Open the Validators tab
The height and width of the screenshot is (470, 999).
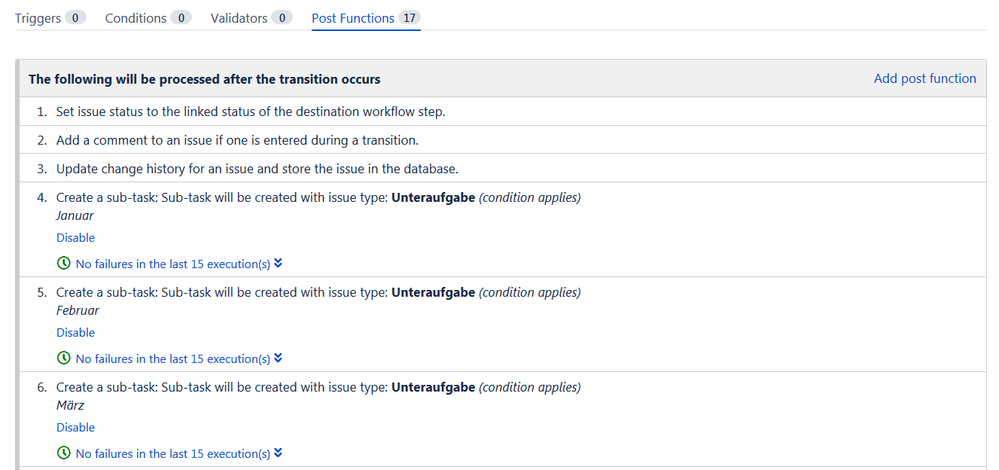251,18
